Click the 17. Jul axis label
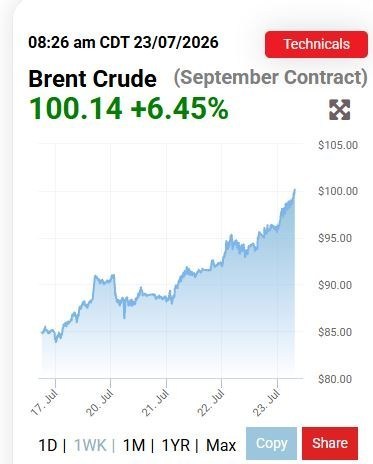The image size is (373, 464). [44, 403]
